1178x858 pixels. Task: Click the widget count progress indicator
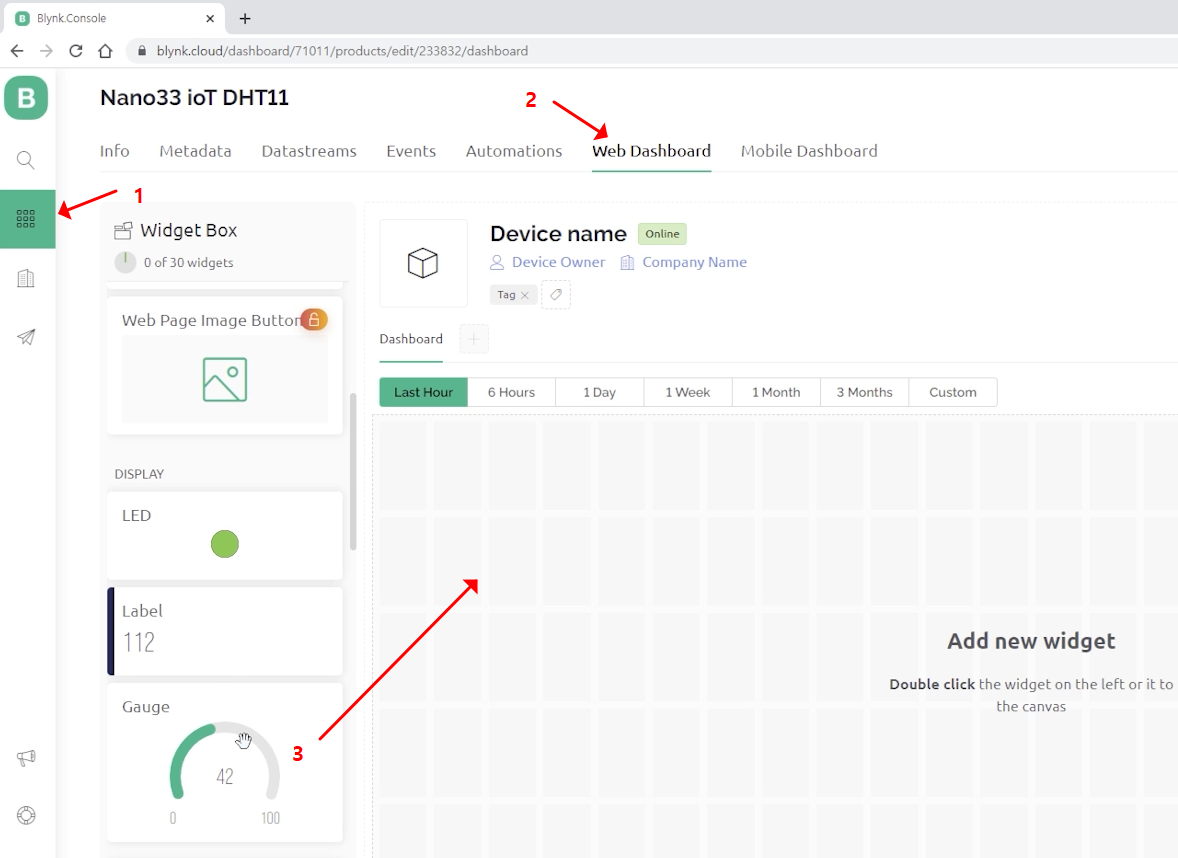tap(125, 262)
